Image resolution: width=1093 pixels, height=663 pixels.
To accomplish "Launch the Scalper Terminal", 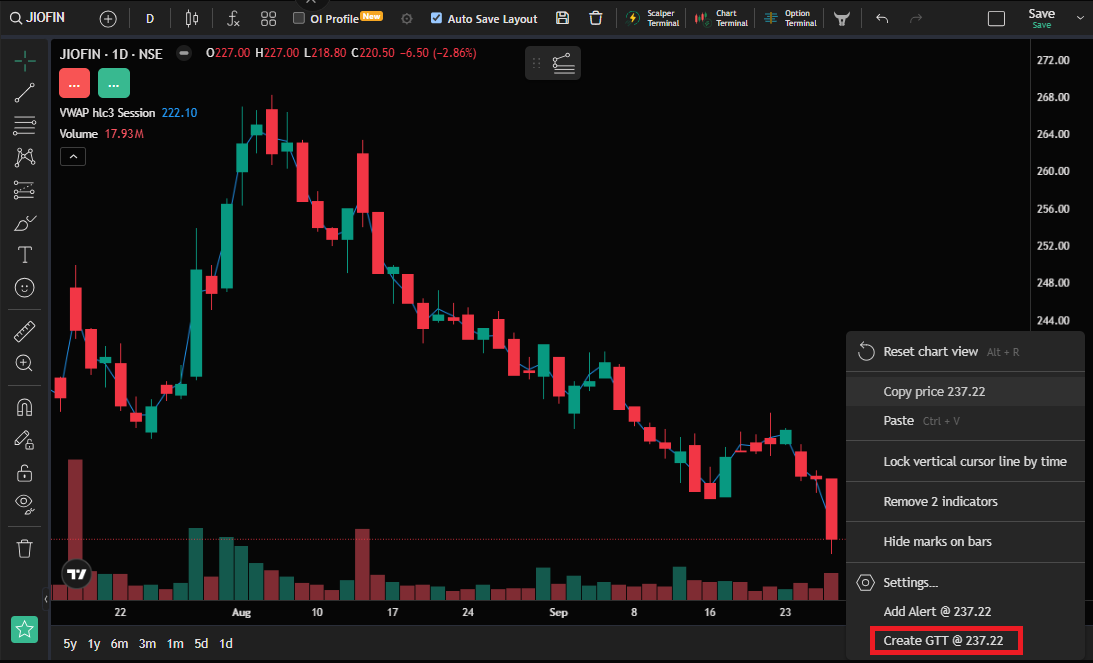I will (x=652, y=18).
